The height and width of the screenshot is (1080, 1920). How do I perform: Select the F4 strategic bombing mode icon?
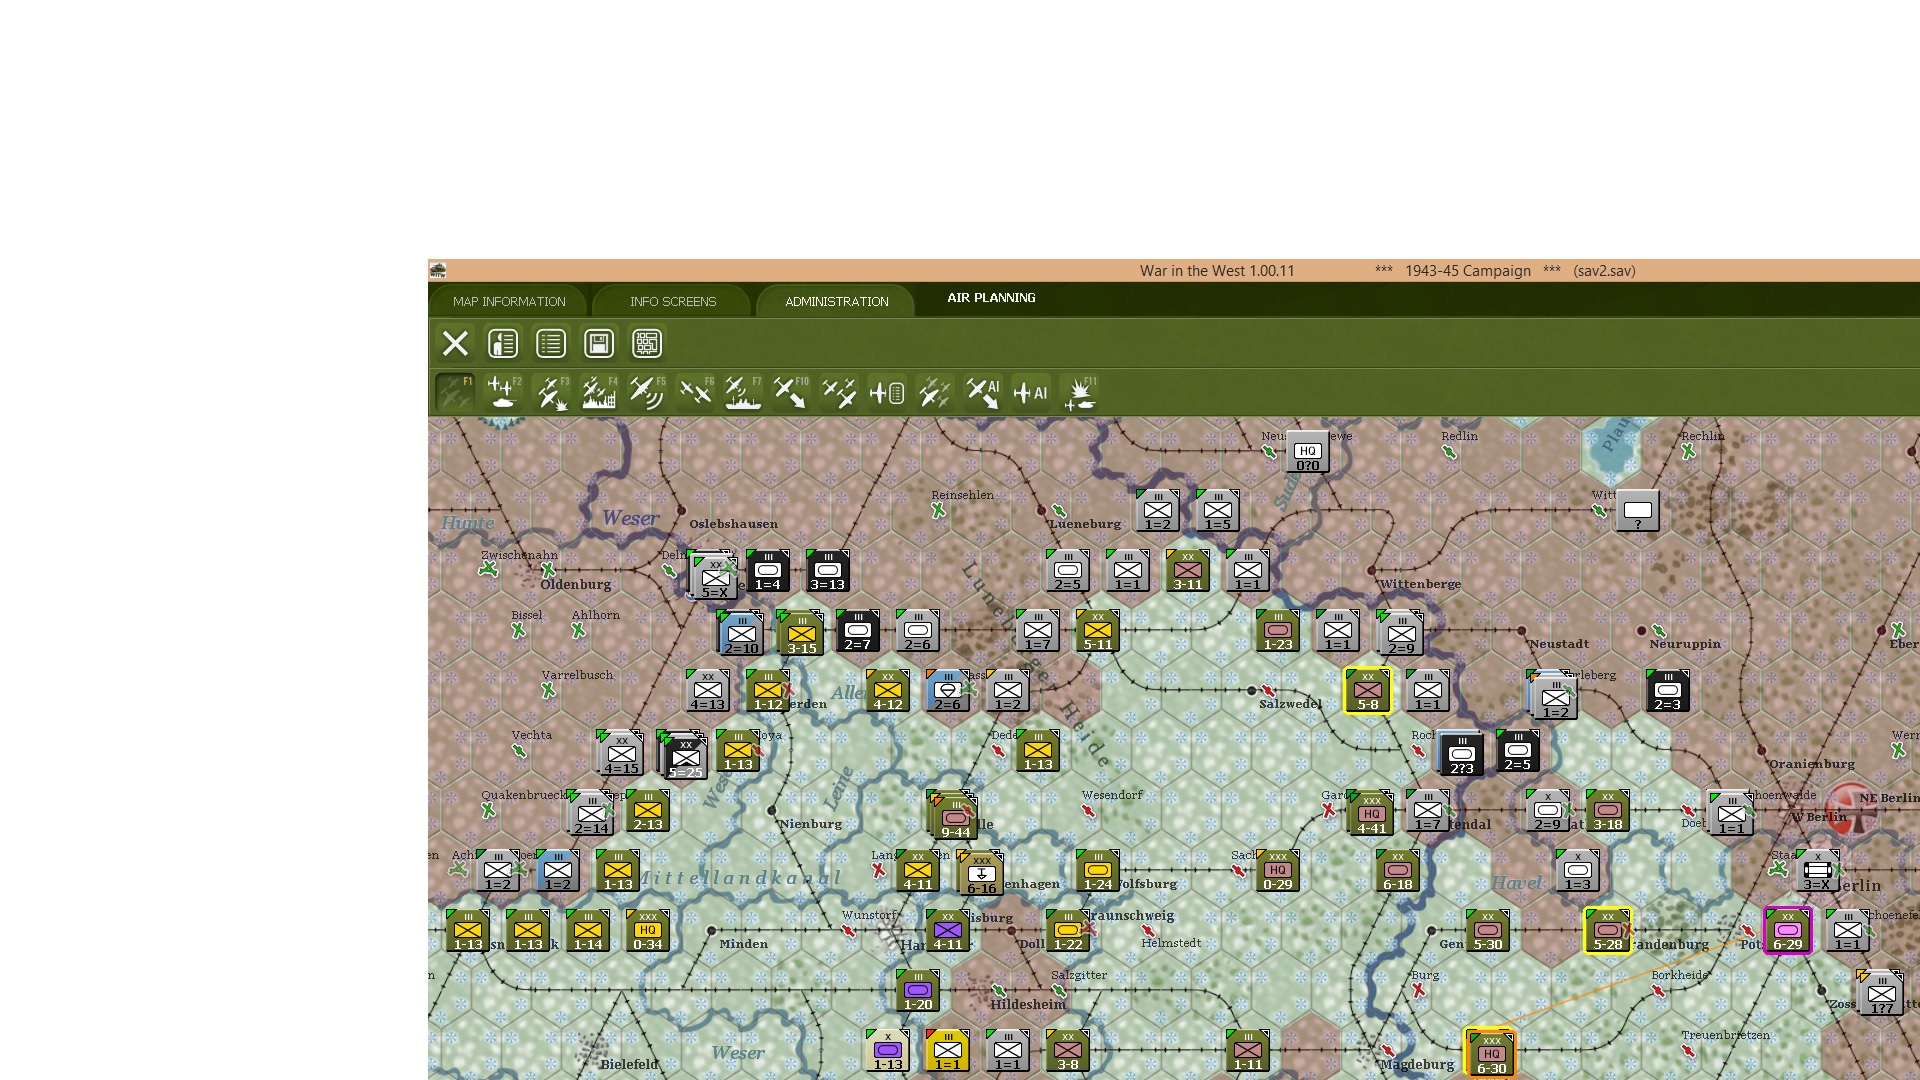tap(599, 393)
